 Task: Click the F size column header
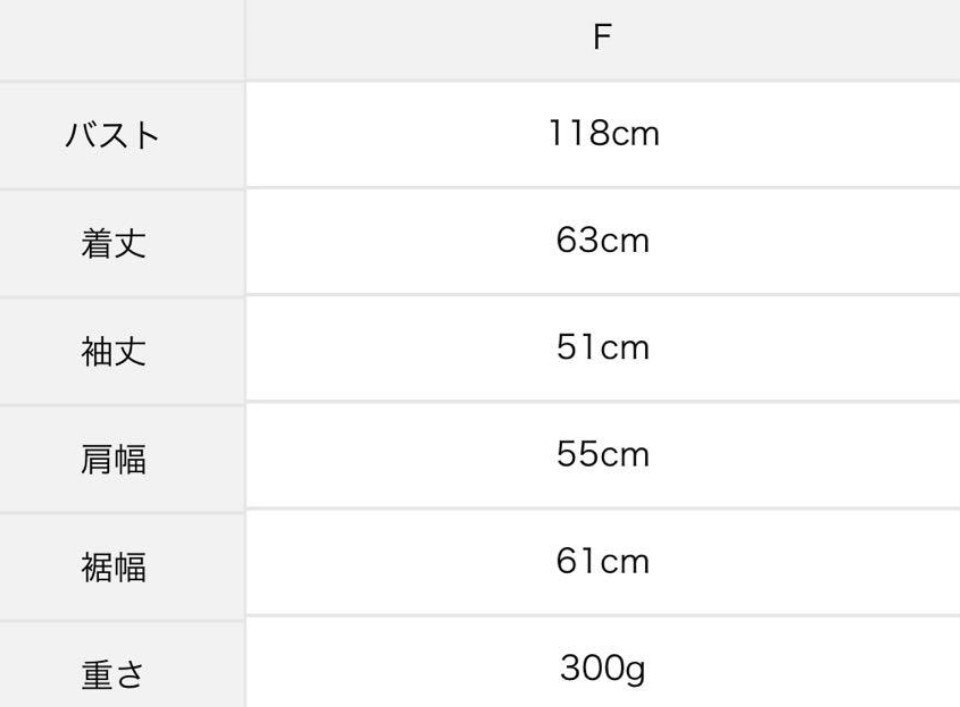tap(601, 39)
